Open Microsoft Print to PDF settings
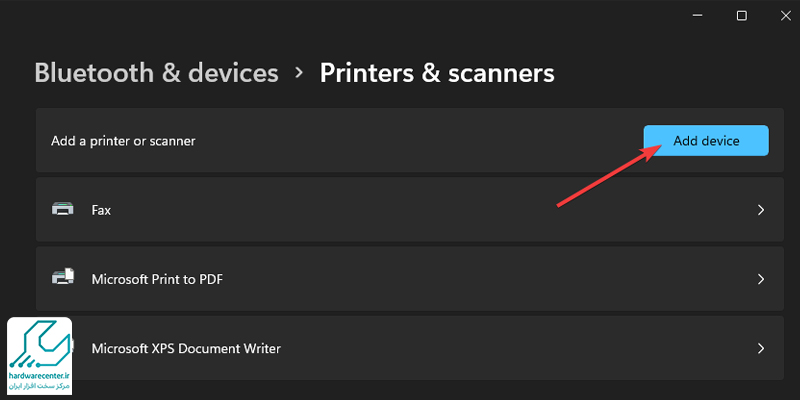800x400 pixels. 157,279
